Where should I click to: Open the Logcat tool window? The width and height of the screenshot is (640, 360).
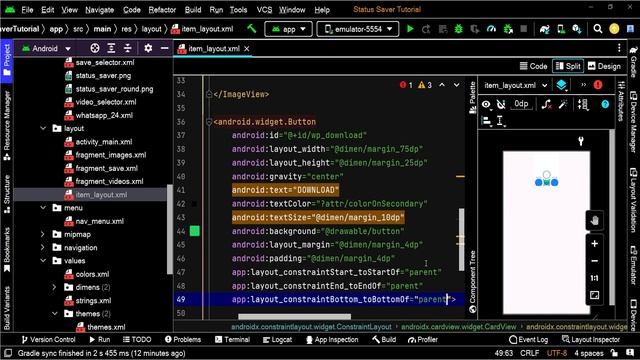point(278,339)
